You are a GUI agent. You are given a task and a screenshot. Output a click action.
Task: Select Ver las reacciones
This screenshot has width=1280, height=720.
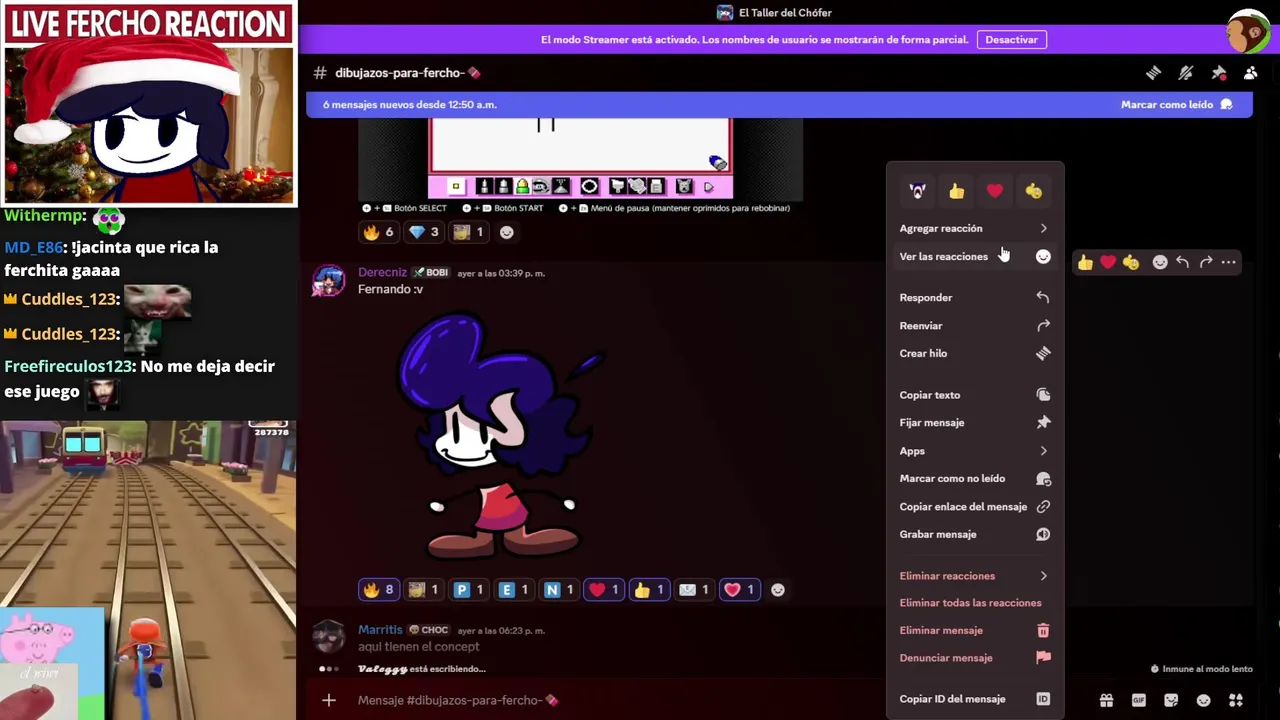[x=975, y=256]
